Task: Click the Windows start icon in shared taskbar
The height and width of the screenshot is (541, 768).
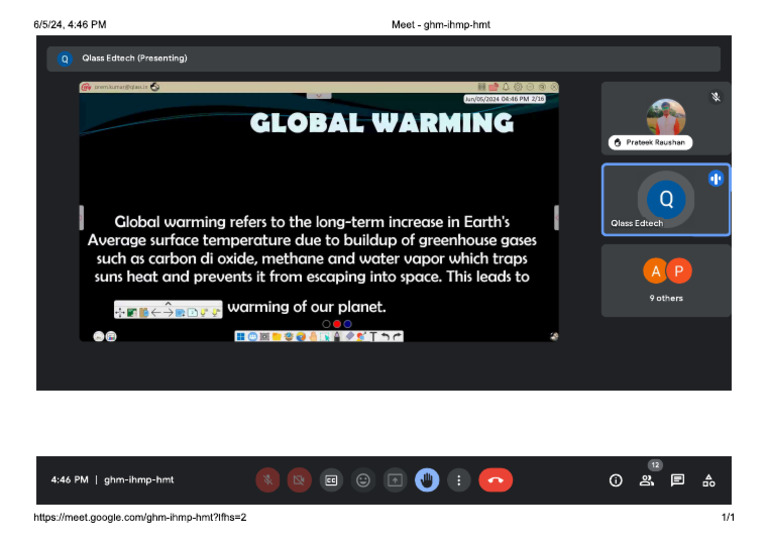Action: [x=240, y=337]
